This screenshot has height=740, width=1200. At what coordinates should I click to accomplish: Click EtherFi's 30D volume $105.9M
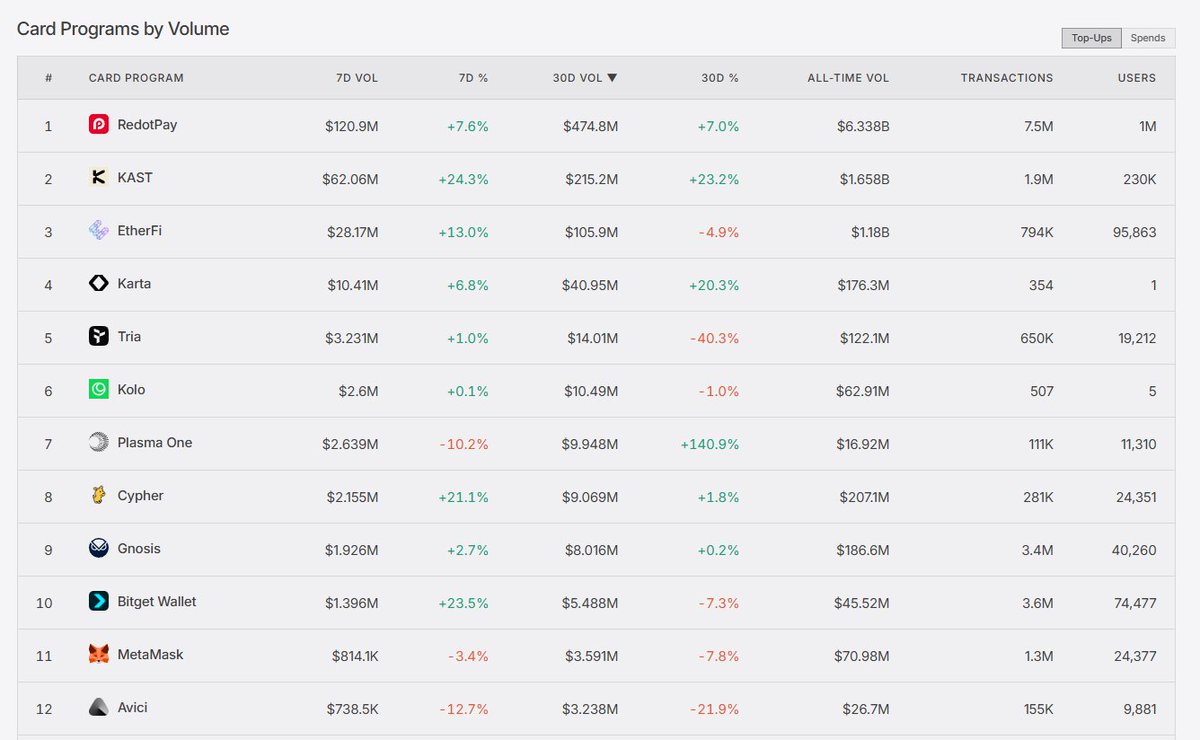tap(591, 232)
